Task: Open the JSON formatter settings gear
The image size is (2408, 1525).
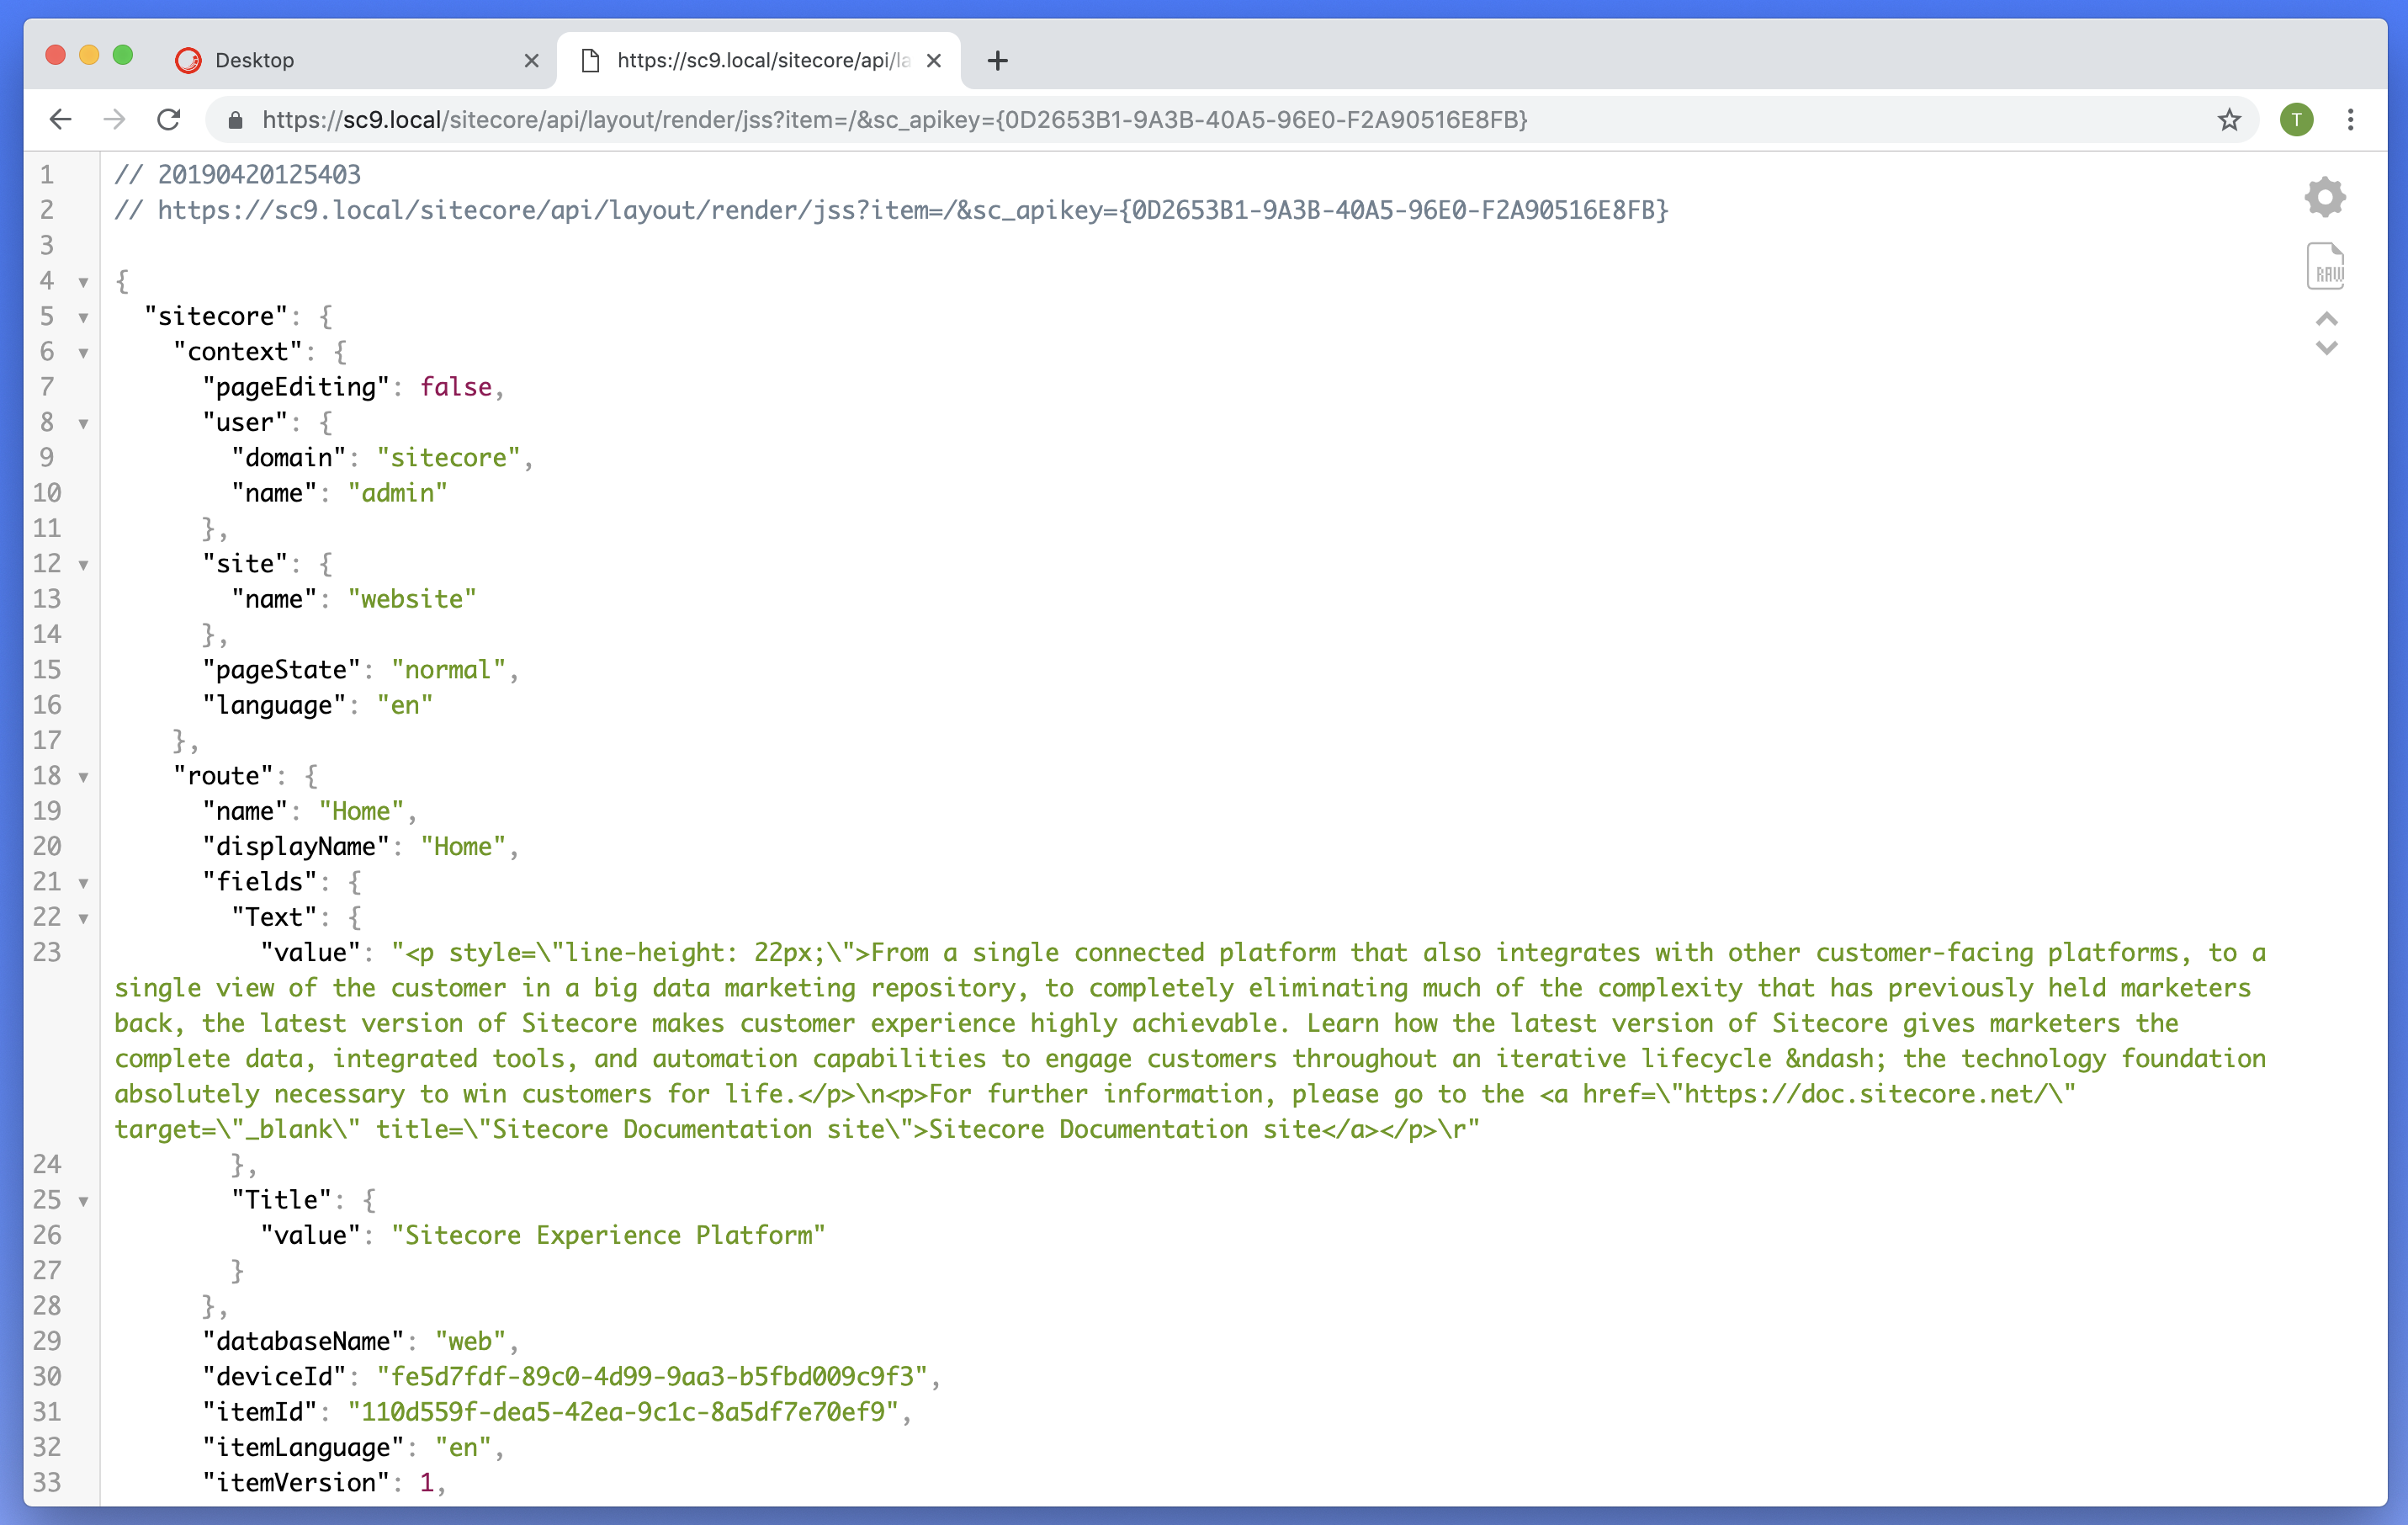Action: (x=2325, y=197)
